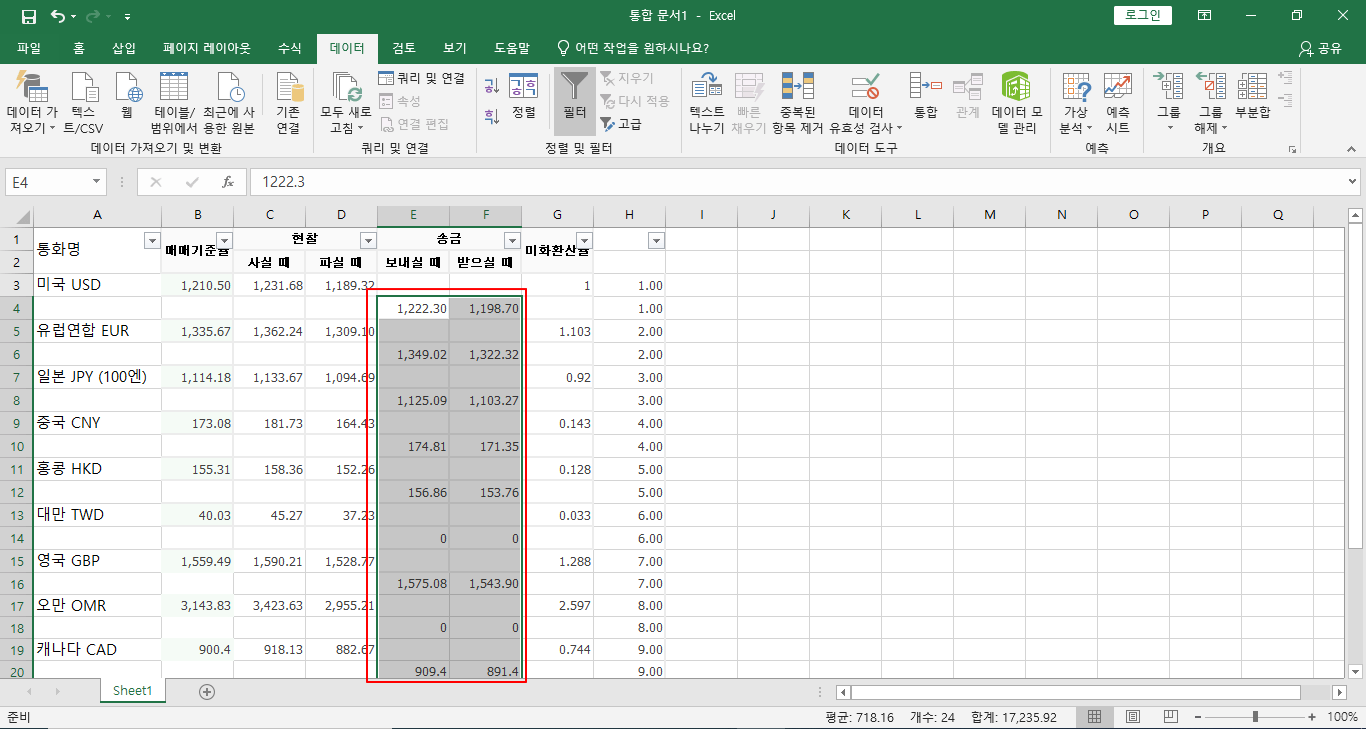The width and height of the screenshot is (1366, 729).
Task: Sort ascending with the top sort icon
Action: tap(492, 87)
